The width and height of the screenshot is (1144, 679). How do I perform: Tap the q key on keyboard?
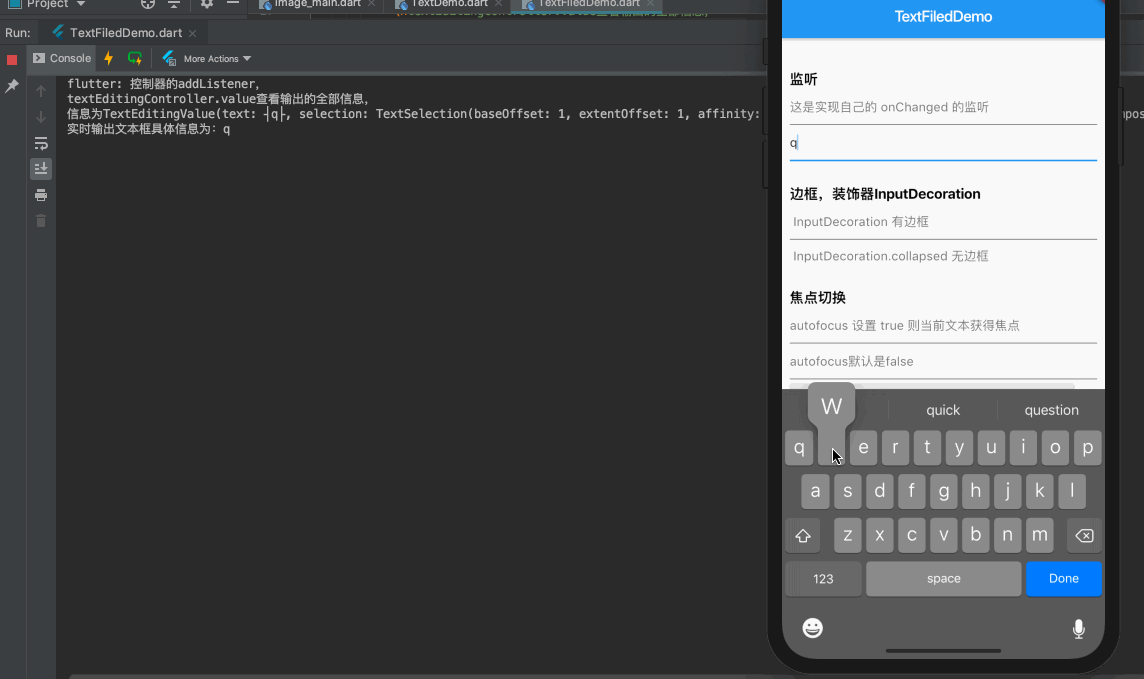point(799,448)
